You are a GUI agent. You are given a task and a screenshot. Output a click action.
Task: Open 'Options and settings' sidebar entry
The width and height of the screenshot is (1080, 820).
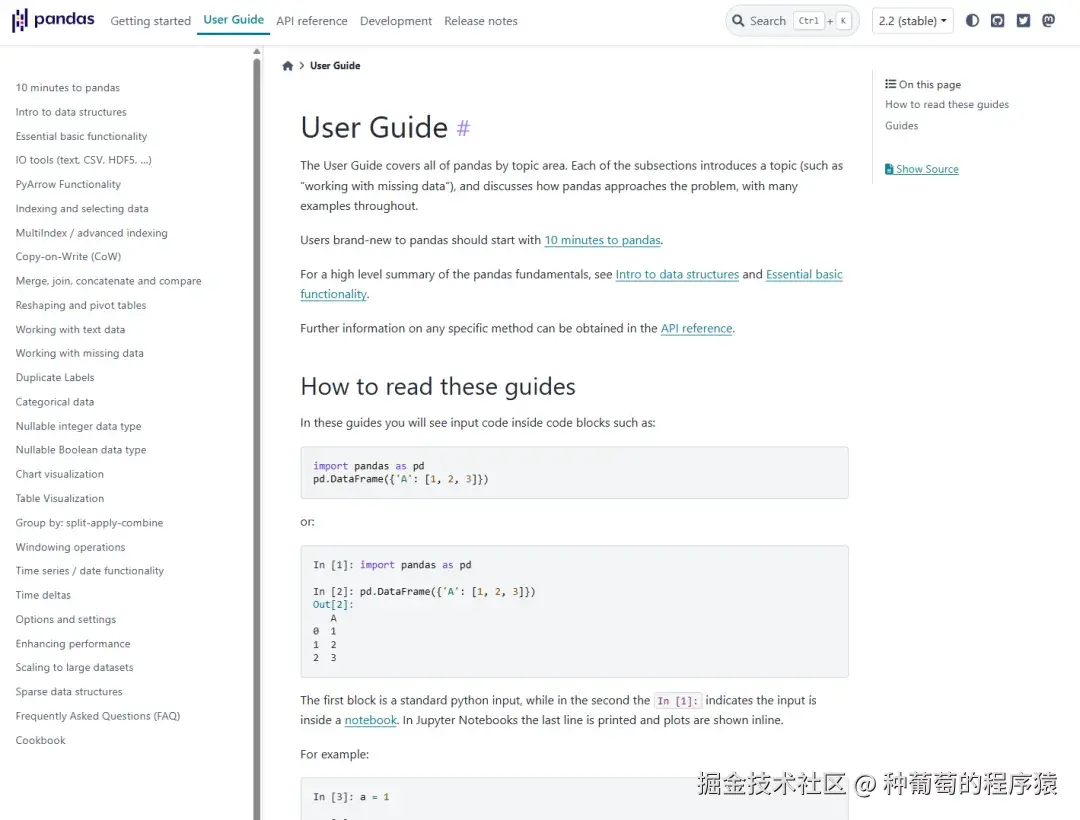(x=65, y=619)
